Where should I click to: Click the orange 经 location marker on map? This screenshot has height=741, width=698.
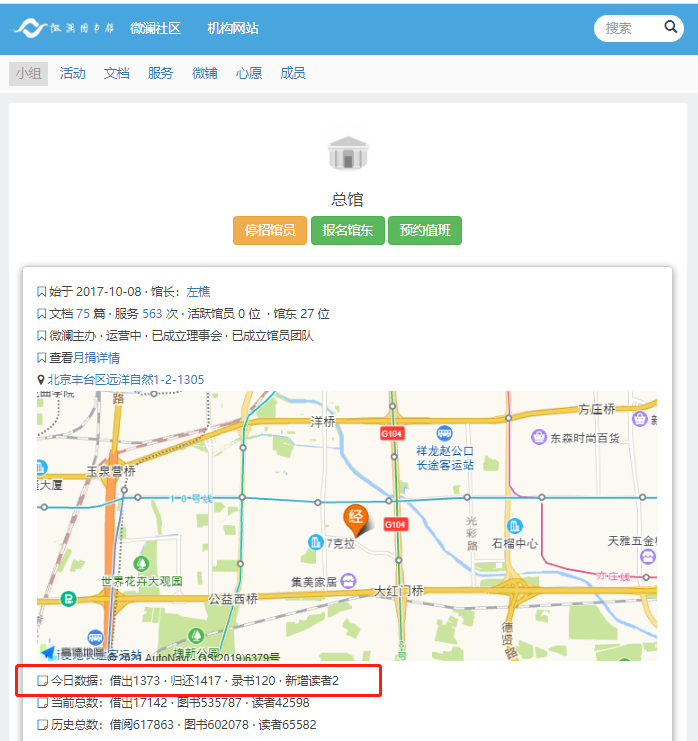pyautogui.click(x=356, y=518)
